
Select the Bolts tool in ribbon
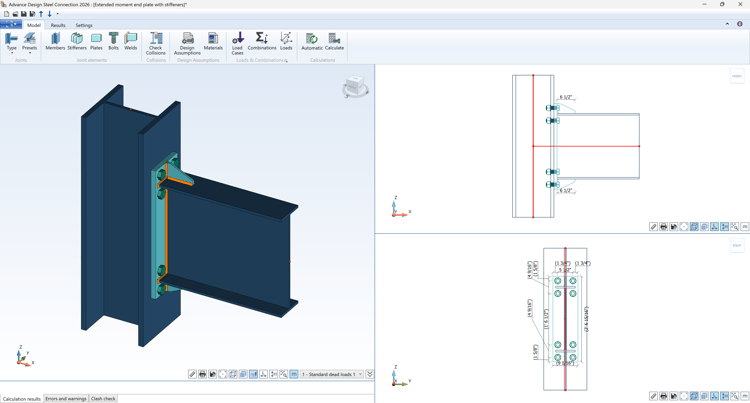pos(113,41)
